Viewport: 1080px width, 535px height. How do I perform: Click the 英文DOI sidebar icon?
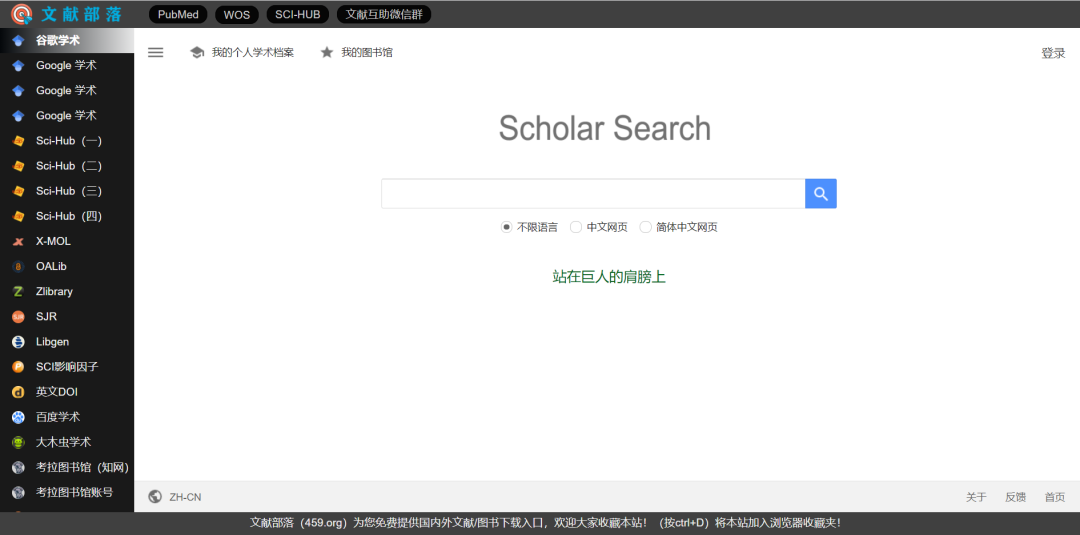19,392
